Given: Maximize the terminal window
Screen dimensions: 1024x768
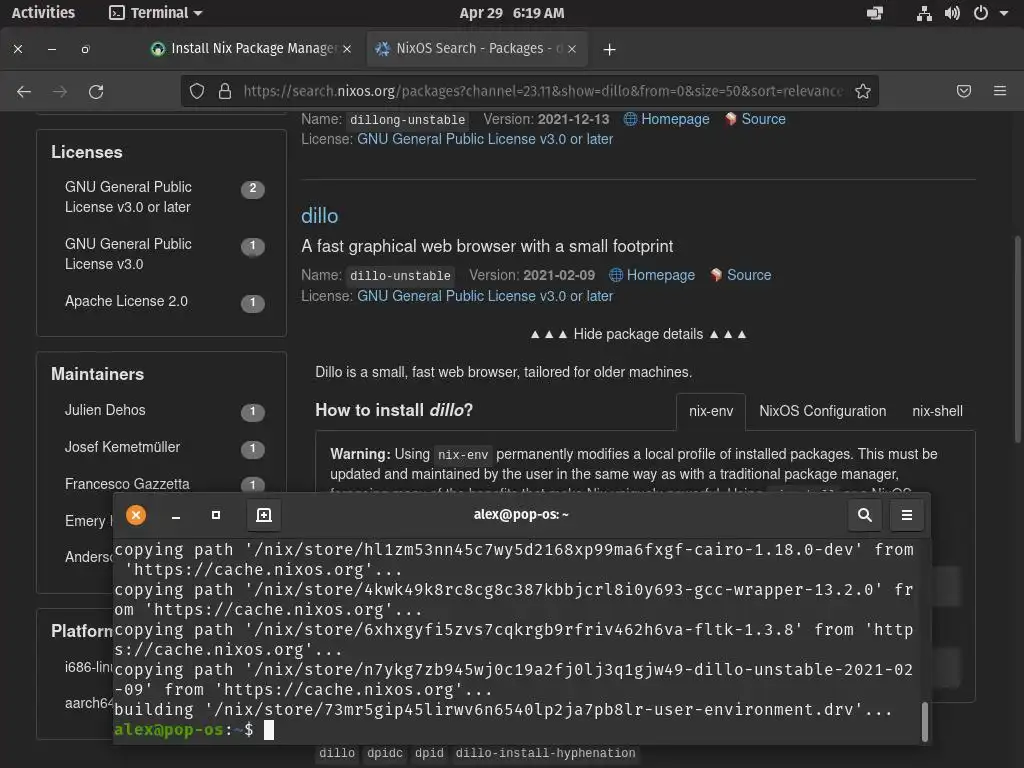Looking at the screenshot, I should (x=216, y=515).
